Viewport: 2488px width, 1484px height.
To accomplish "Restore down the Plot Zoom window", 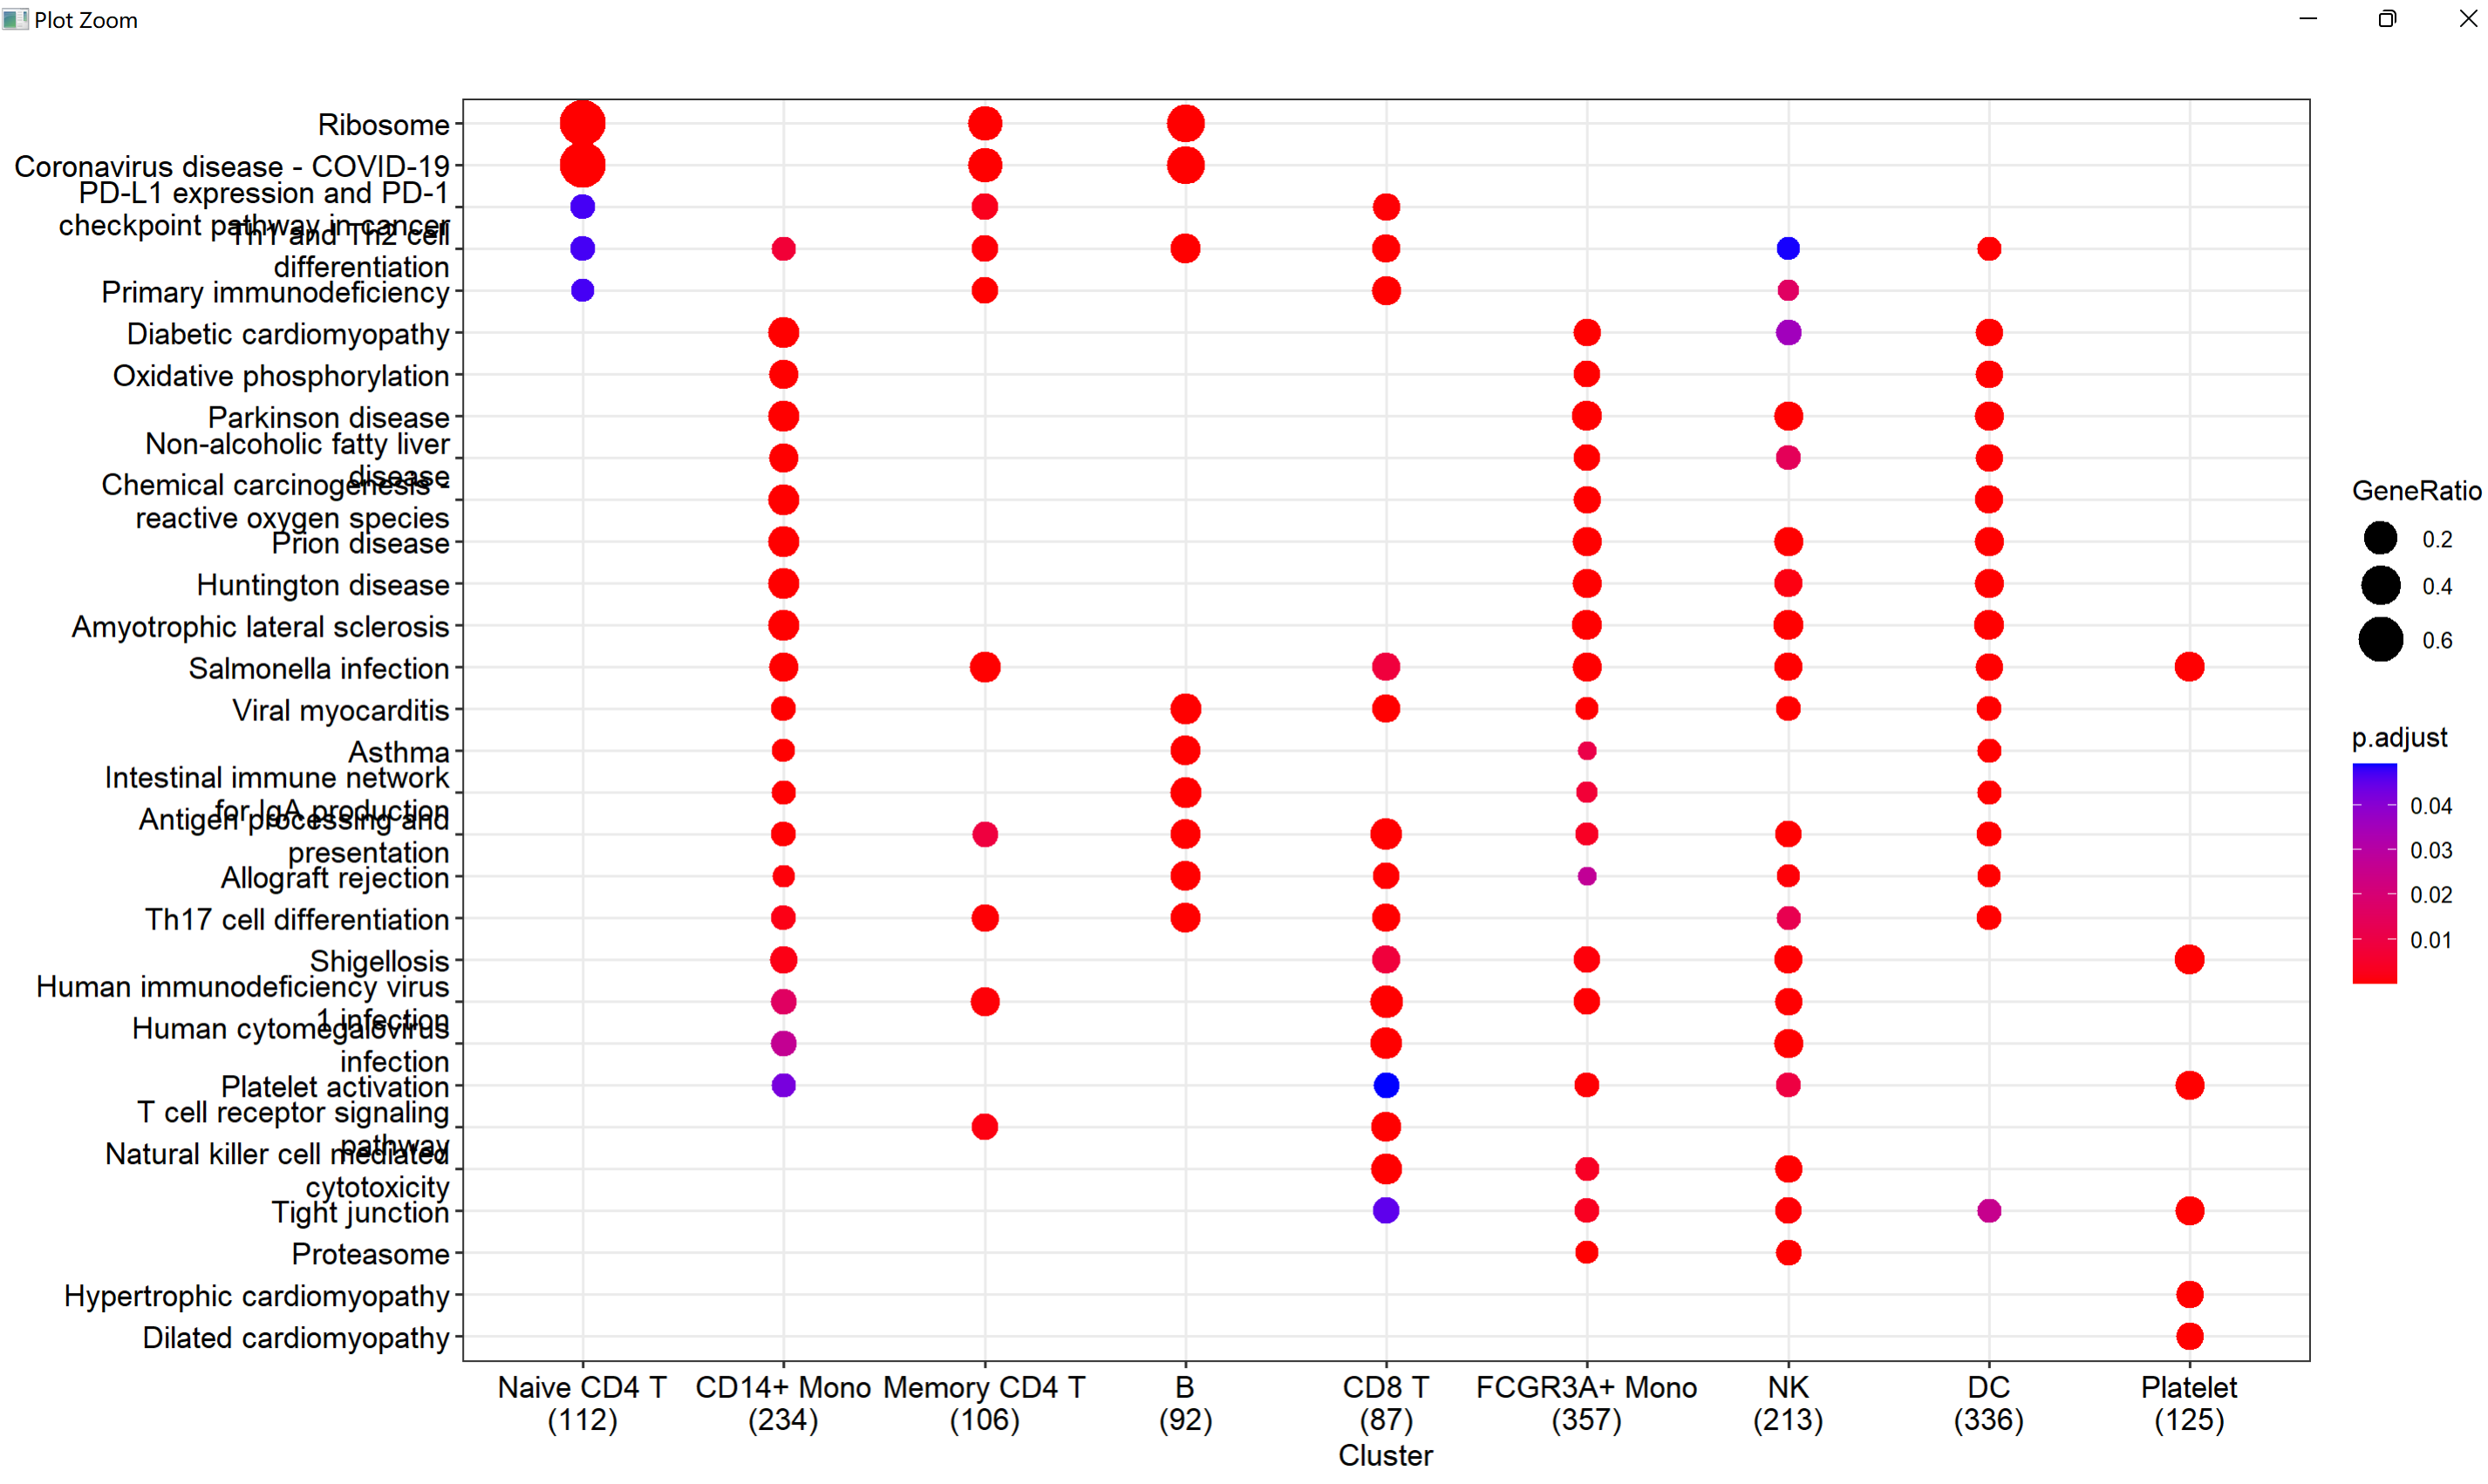I will tap(2388, 19).
